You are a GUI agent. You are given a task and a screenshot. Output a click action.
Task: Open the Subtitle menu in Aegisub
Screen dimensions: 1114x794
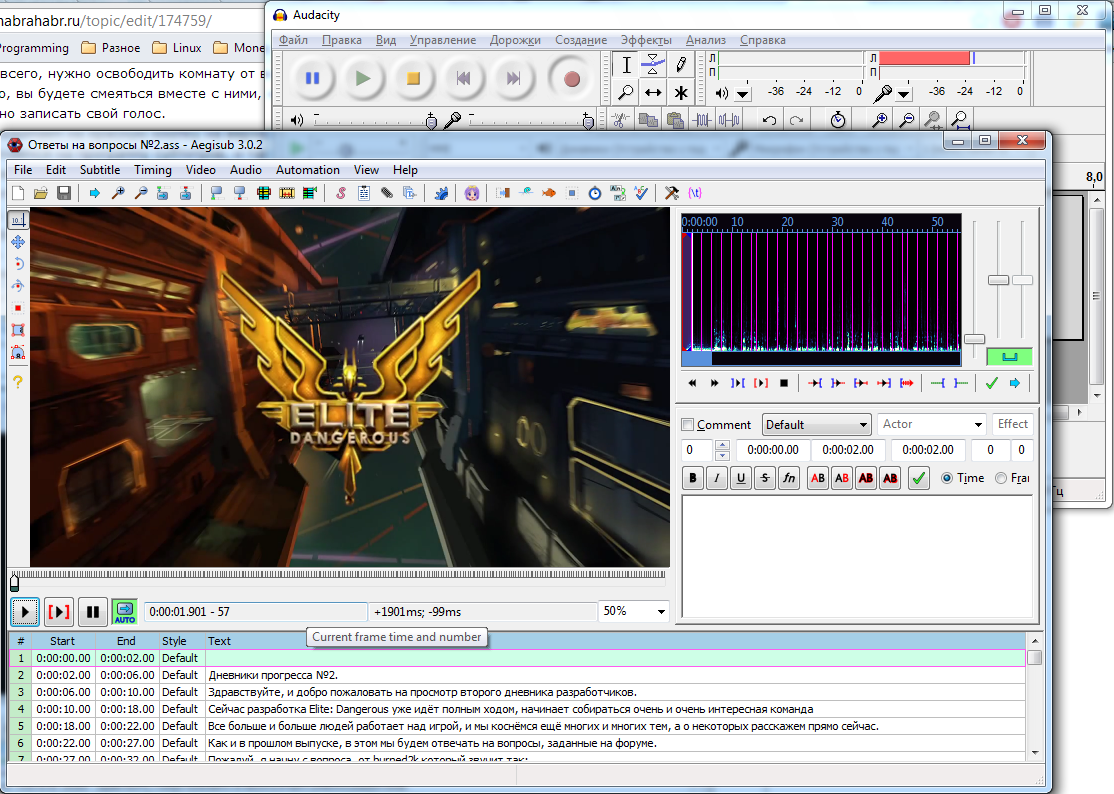(x=100, y=170)
